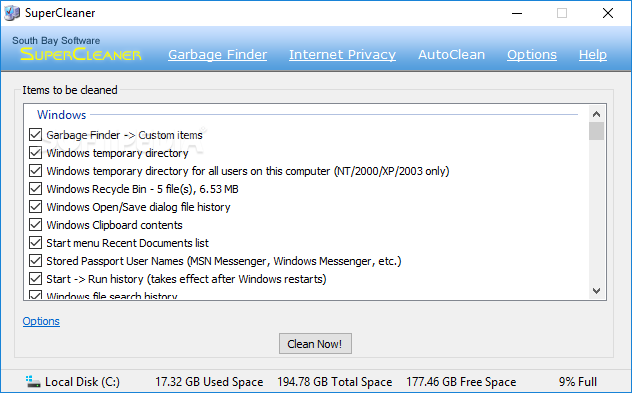Click the SuperCleaner app icon in title bar
This screenshot has height=393, width=632.
pos(12,13)
